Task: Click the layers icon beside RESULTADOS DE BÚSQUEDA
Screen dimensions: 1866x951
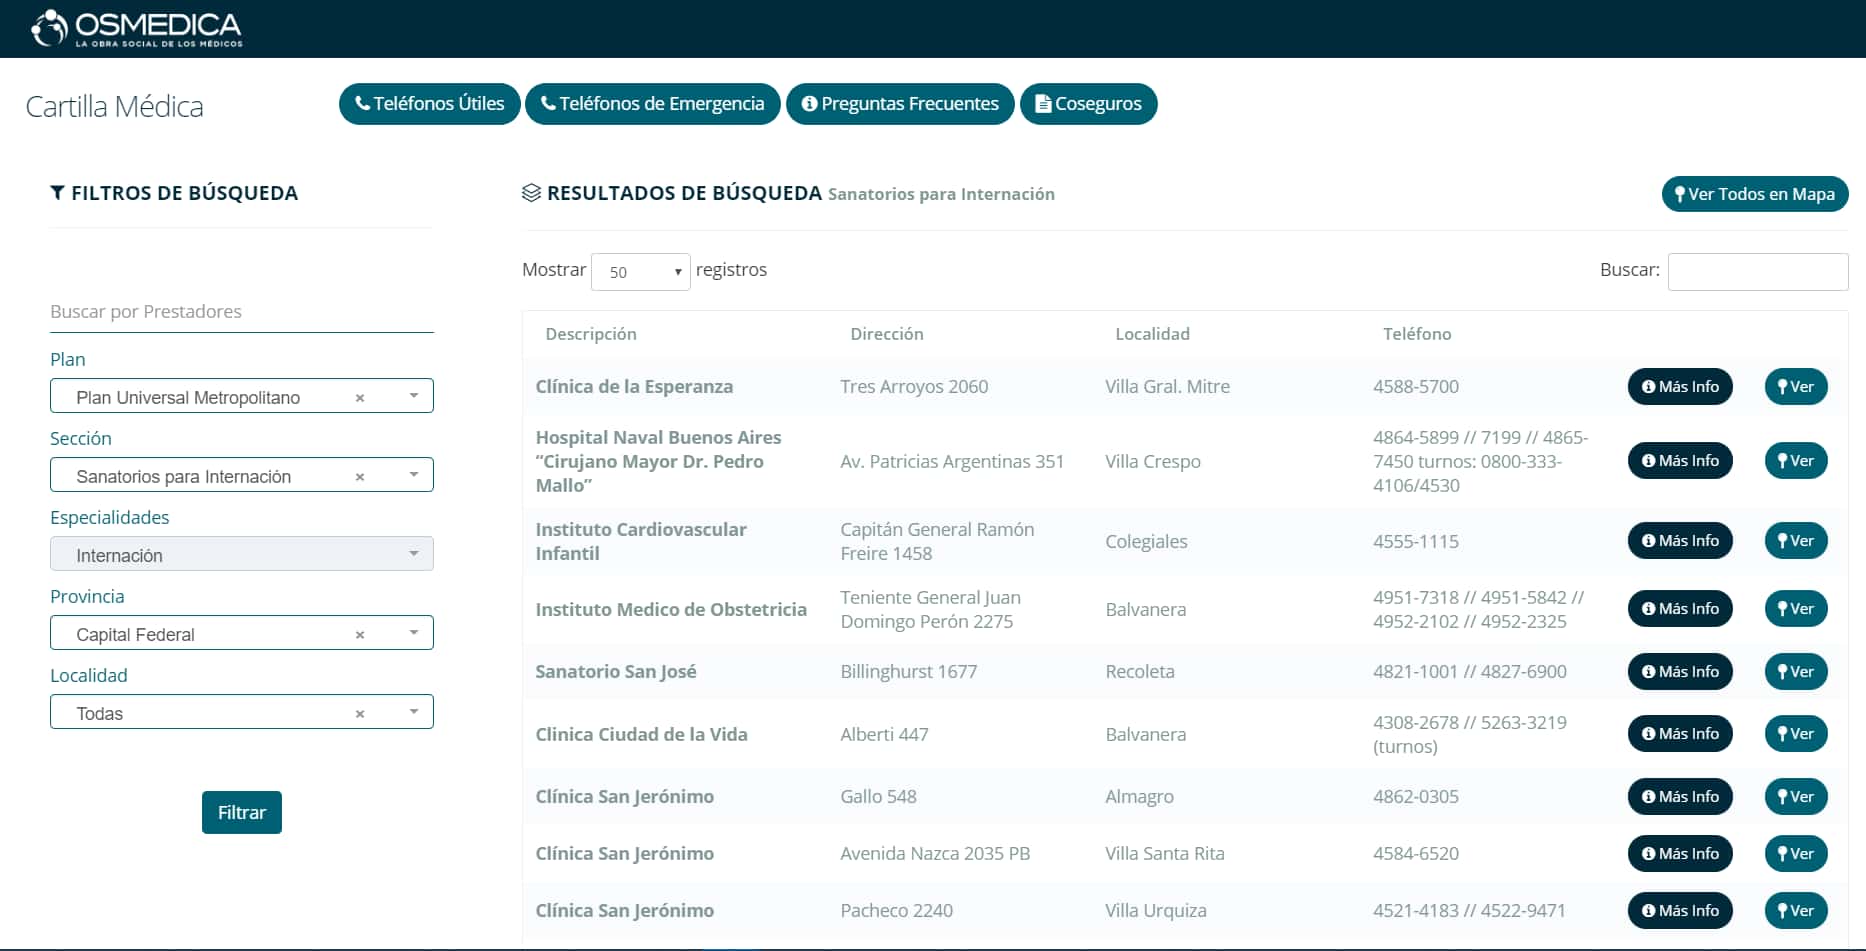Action: [530, 193]
